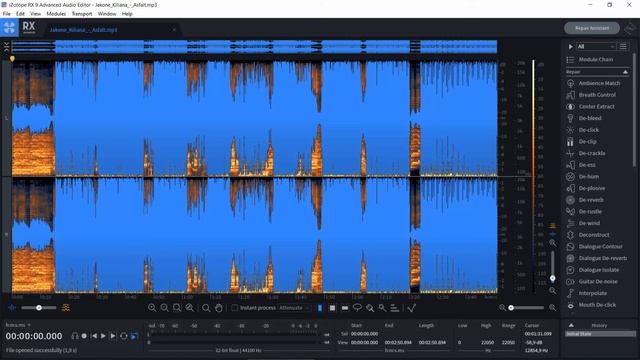Launch the Repair Assistant
The width and height of the screenshot is (640, 360).
coord(592,28)
